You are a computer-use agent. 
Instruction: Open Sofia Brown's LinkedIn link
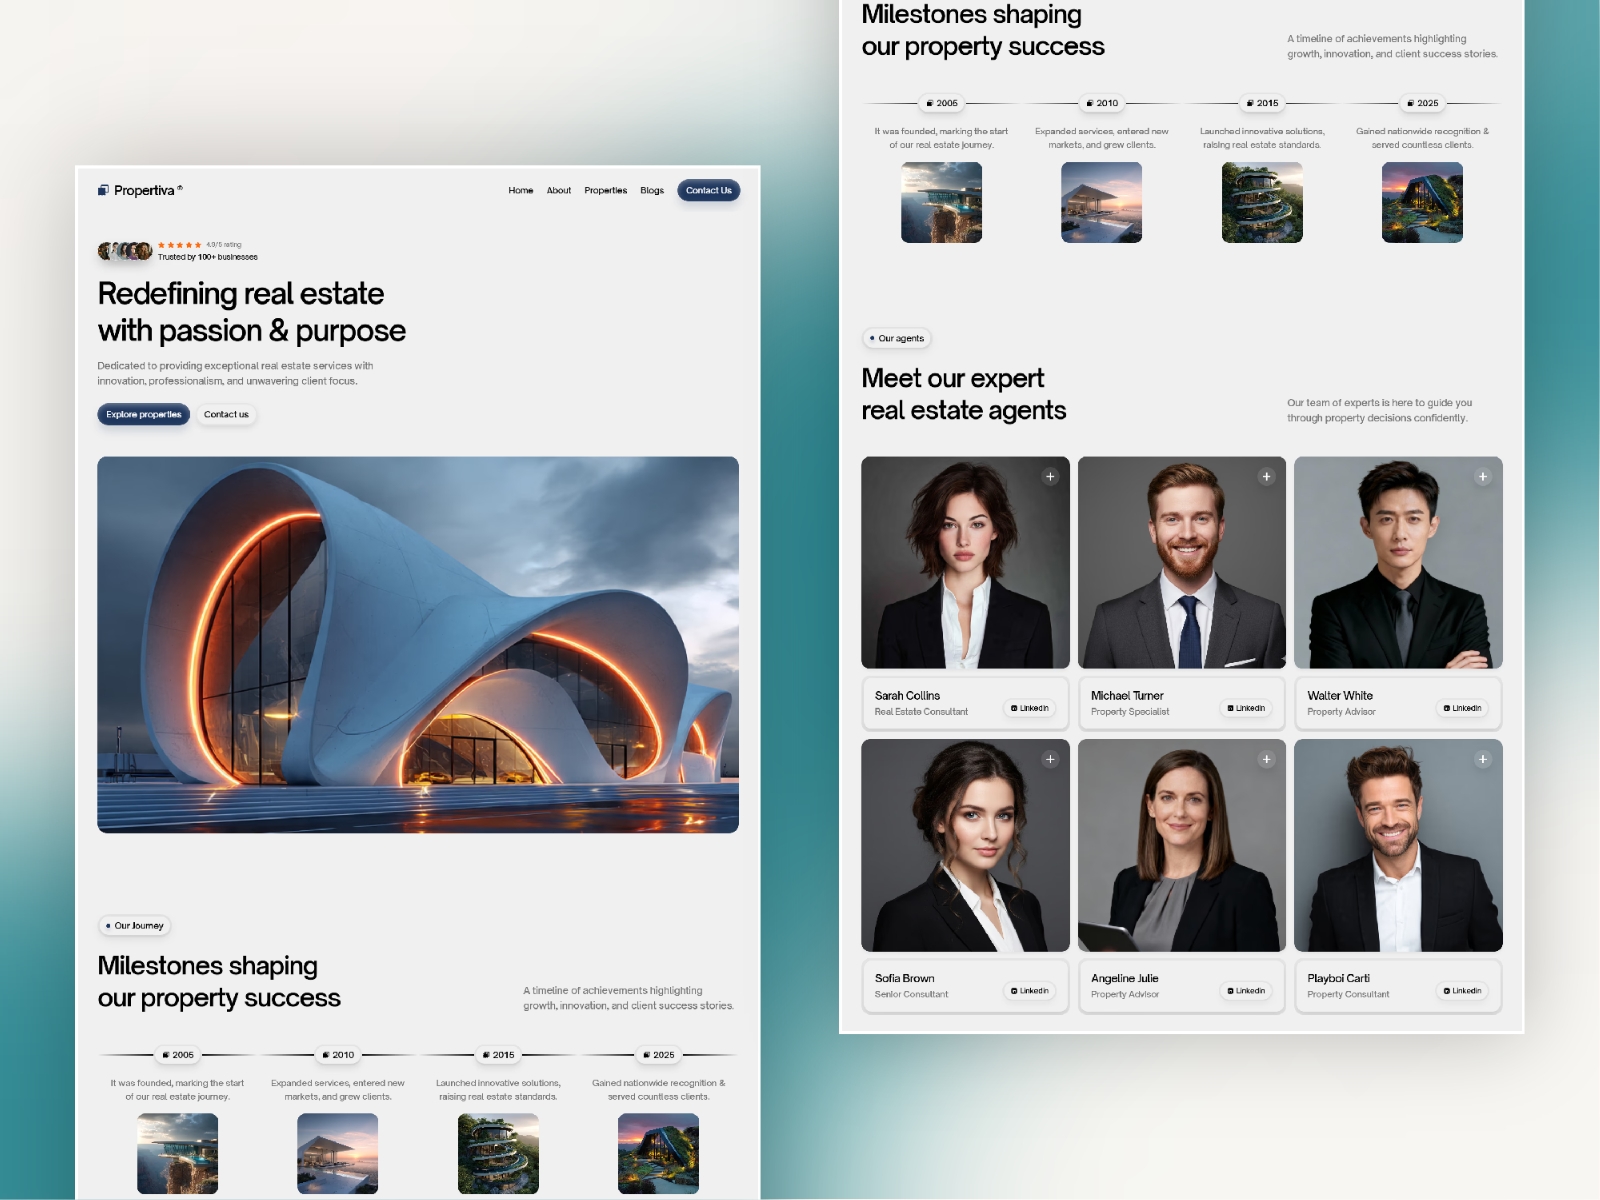click(1030, 990)
